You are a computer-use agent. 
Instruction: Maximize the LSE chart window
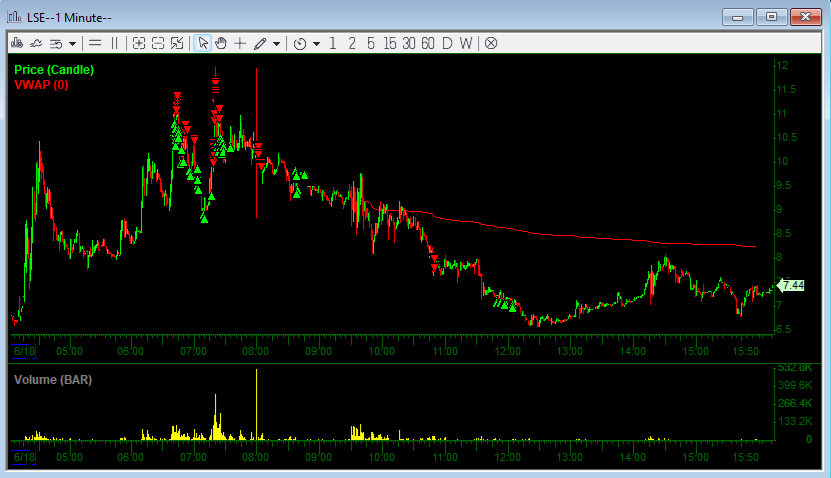pos(772,17)
